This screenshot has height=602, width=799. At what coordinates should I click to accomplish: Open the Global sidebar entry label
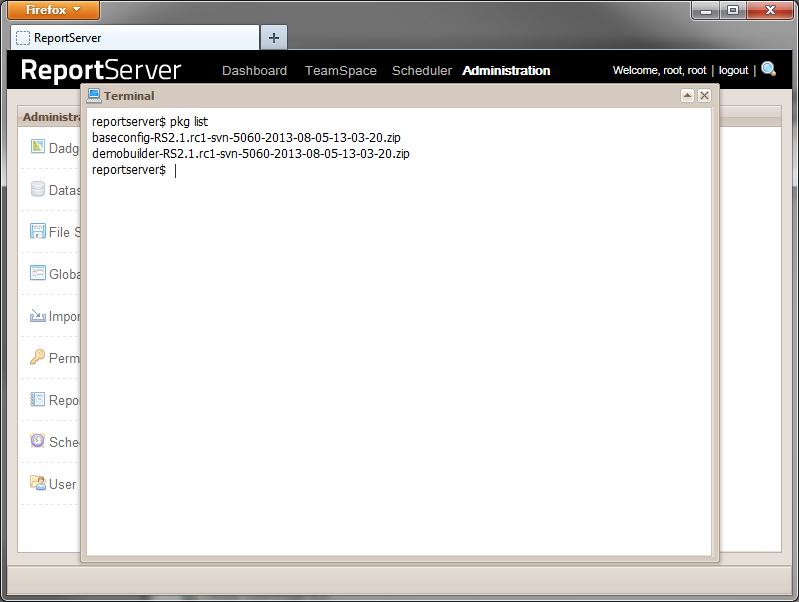(65, 274)
